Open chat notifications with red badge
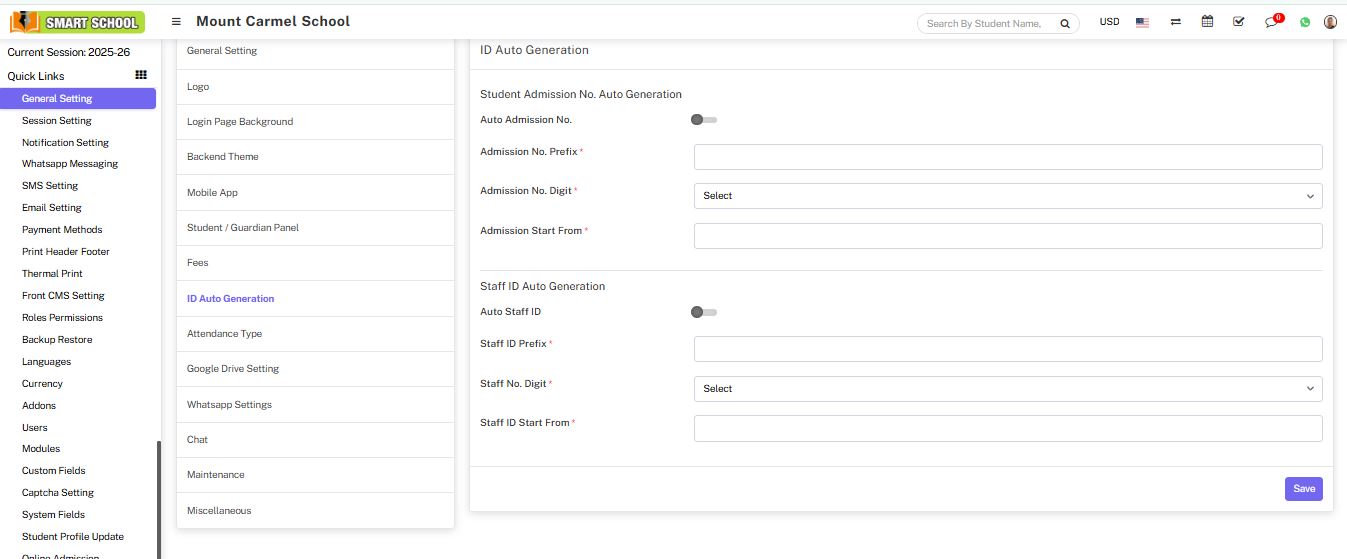Image resolution: width=1347 pixels, height=559 pixels. [x=1271, y=22]
